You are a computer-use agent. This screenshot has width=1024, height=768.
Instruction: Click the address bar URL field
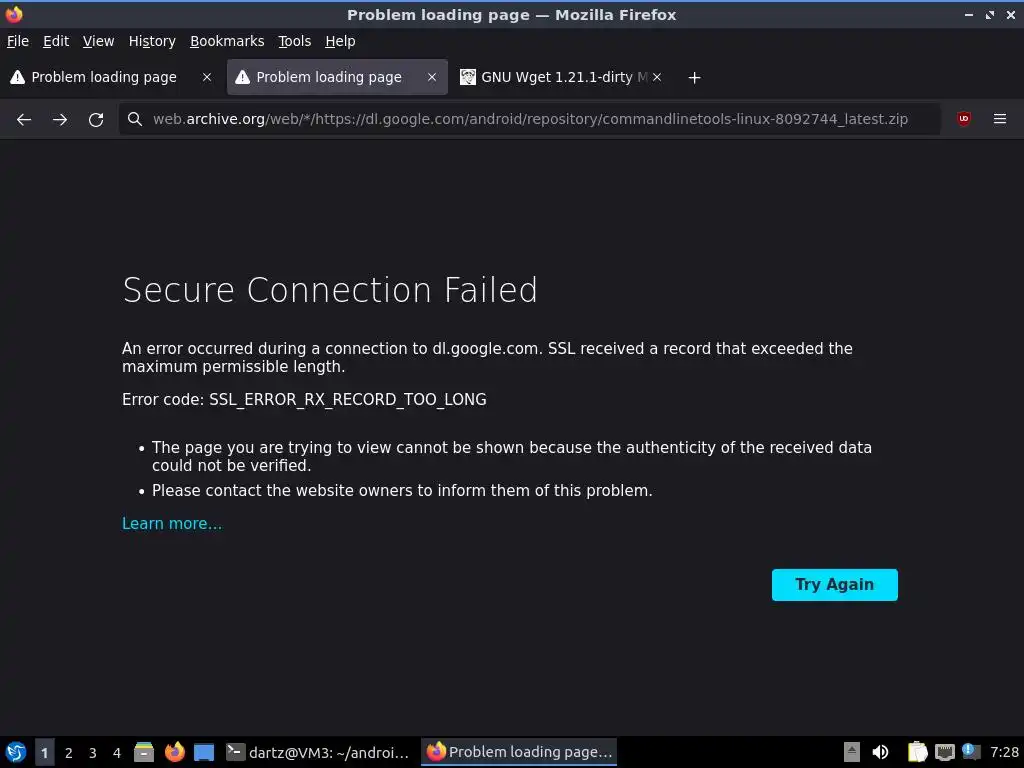point(530,119)
